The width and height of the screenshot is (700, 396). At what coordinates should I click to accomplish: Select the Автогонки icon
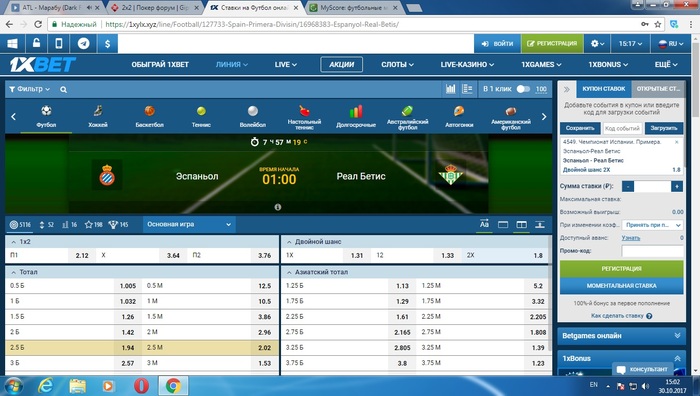(x=459, y=117)
